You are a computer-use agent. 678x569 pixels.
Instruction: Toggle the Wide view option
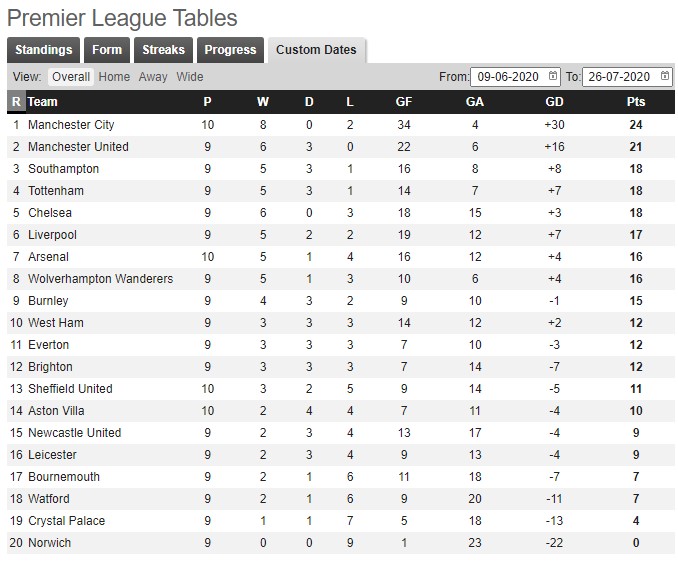coord(189,77)
